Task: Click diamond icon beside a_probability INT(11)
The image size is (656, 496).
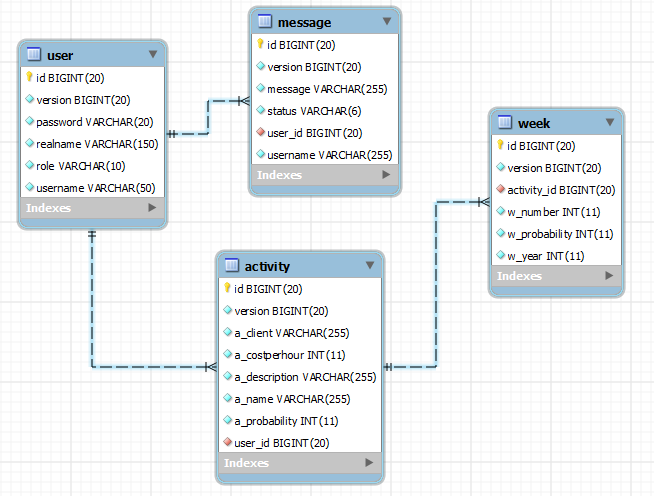Action: [228, 420]
